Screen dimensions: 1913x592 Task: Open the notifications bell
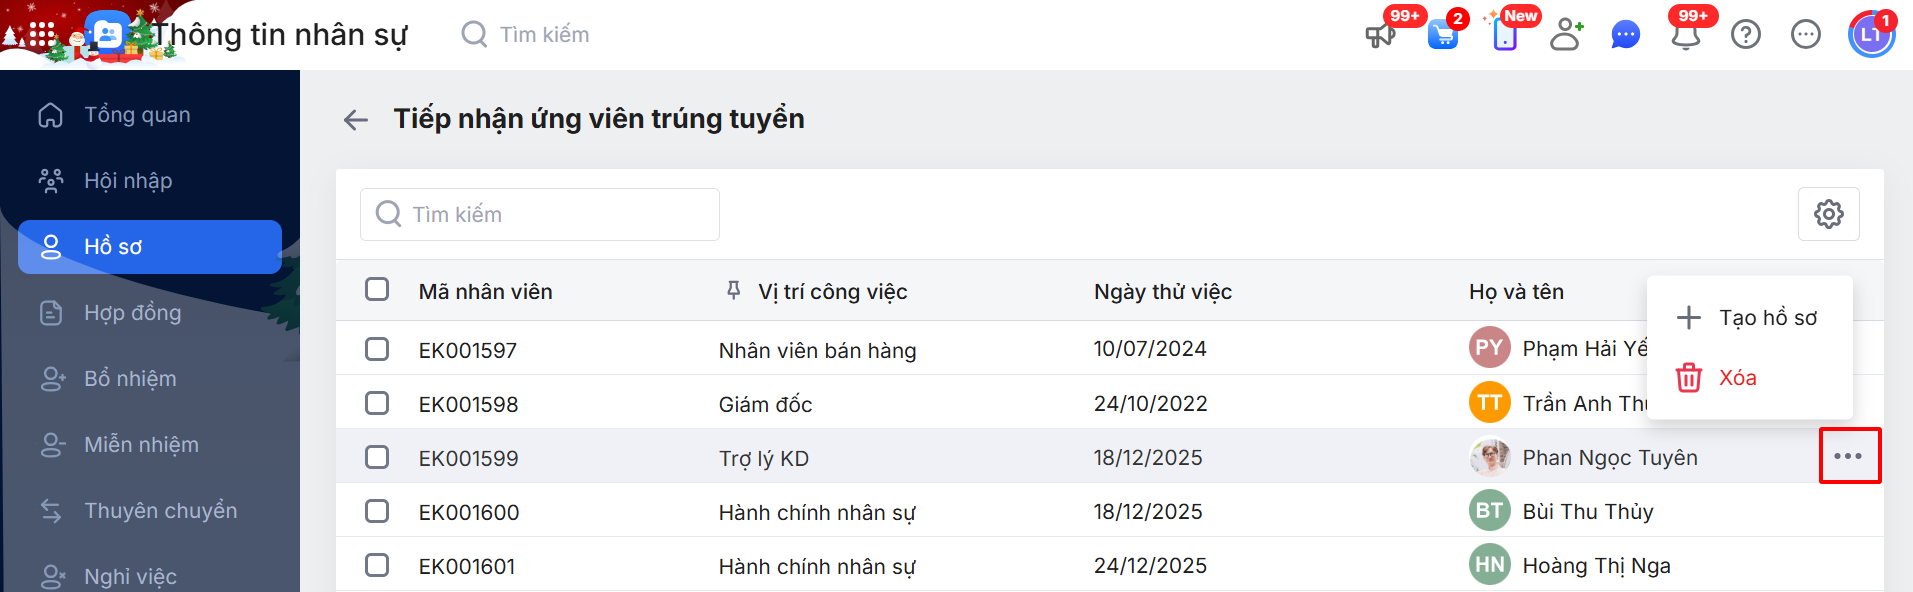coord(1686,36)
